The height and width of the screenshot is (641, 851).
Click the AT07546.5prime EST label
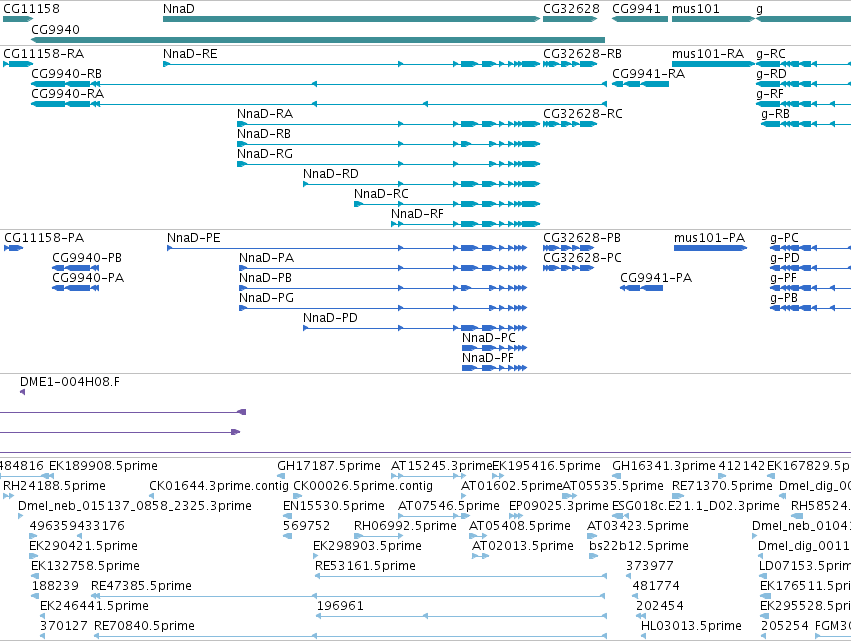pos(449,506)
